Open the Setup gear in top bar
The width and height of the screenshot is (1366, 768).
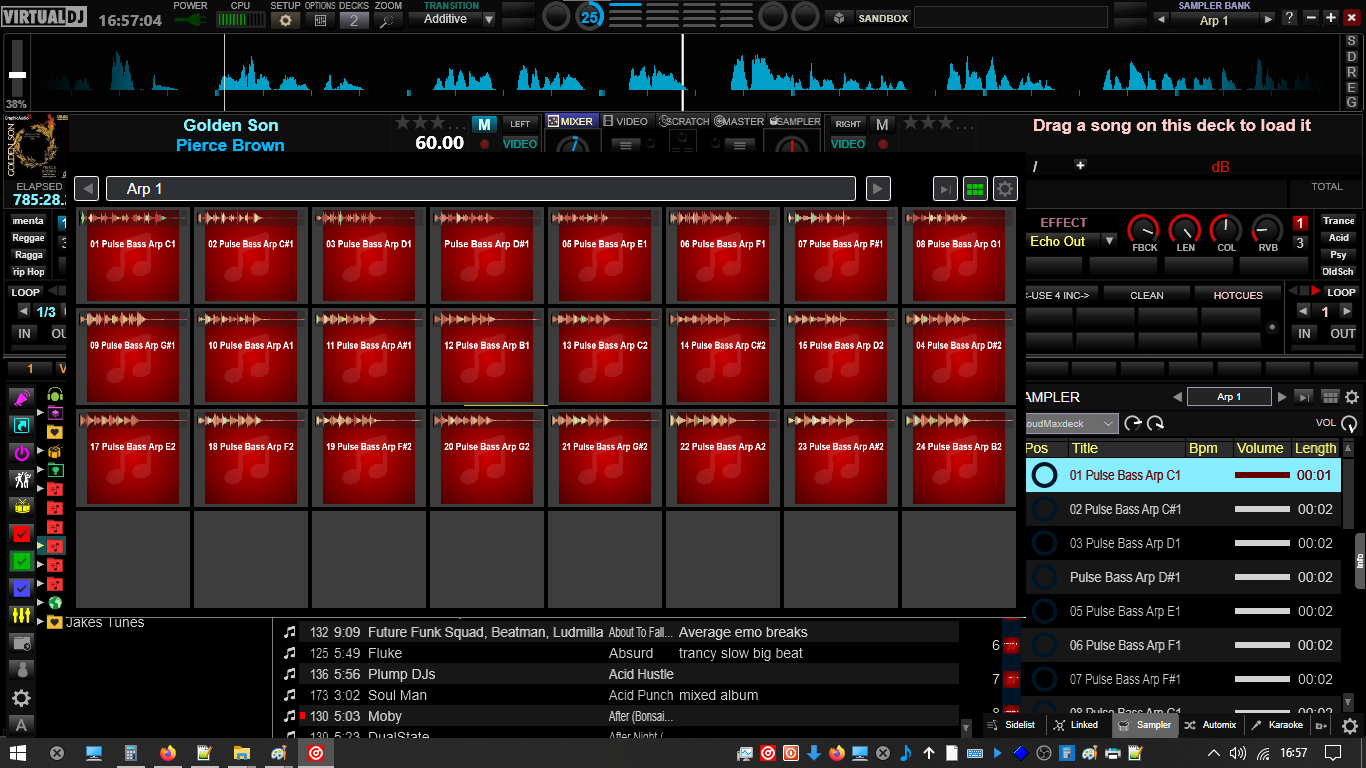[x=285, y=19]
